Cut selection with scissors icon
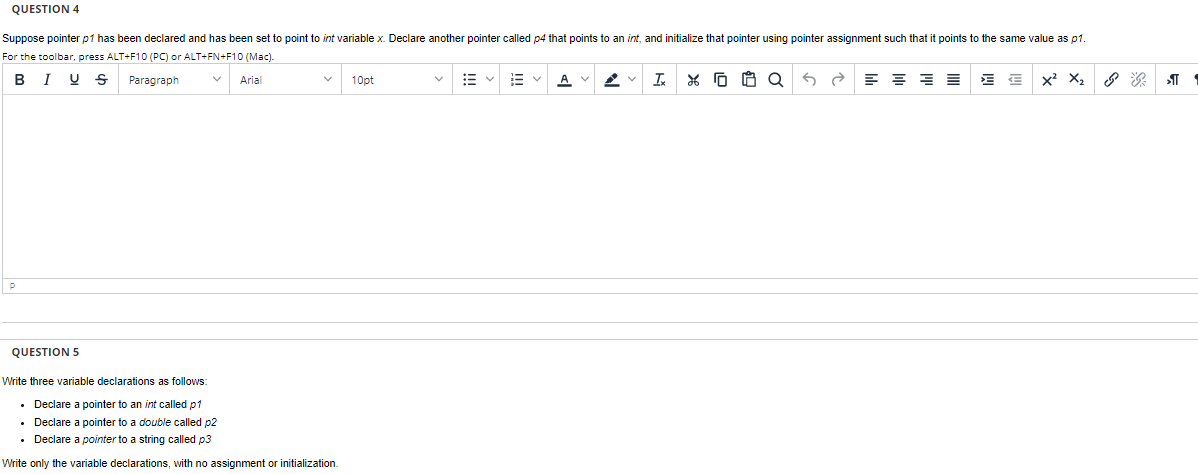This screenshot has height=474, width=1198. pyautogui.click(x=693, y=80)
